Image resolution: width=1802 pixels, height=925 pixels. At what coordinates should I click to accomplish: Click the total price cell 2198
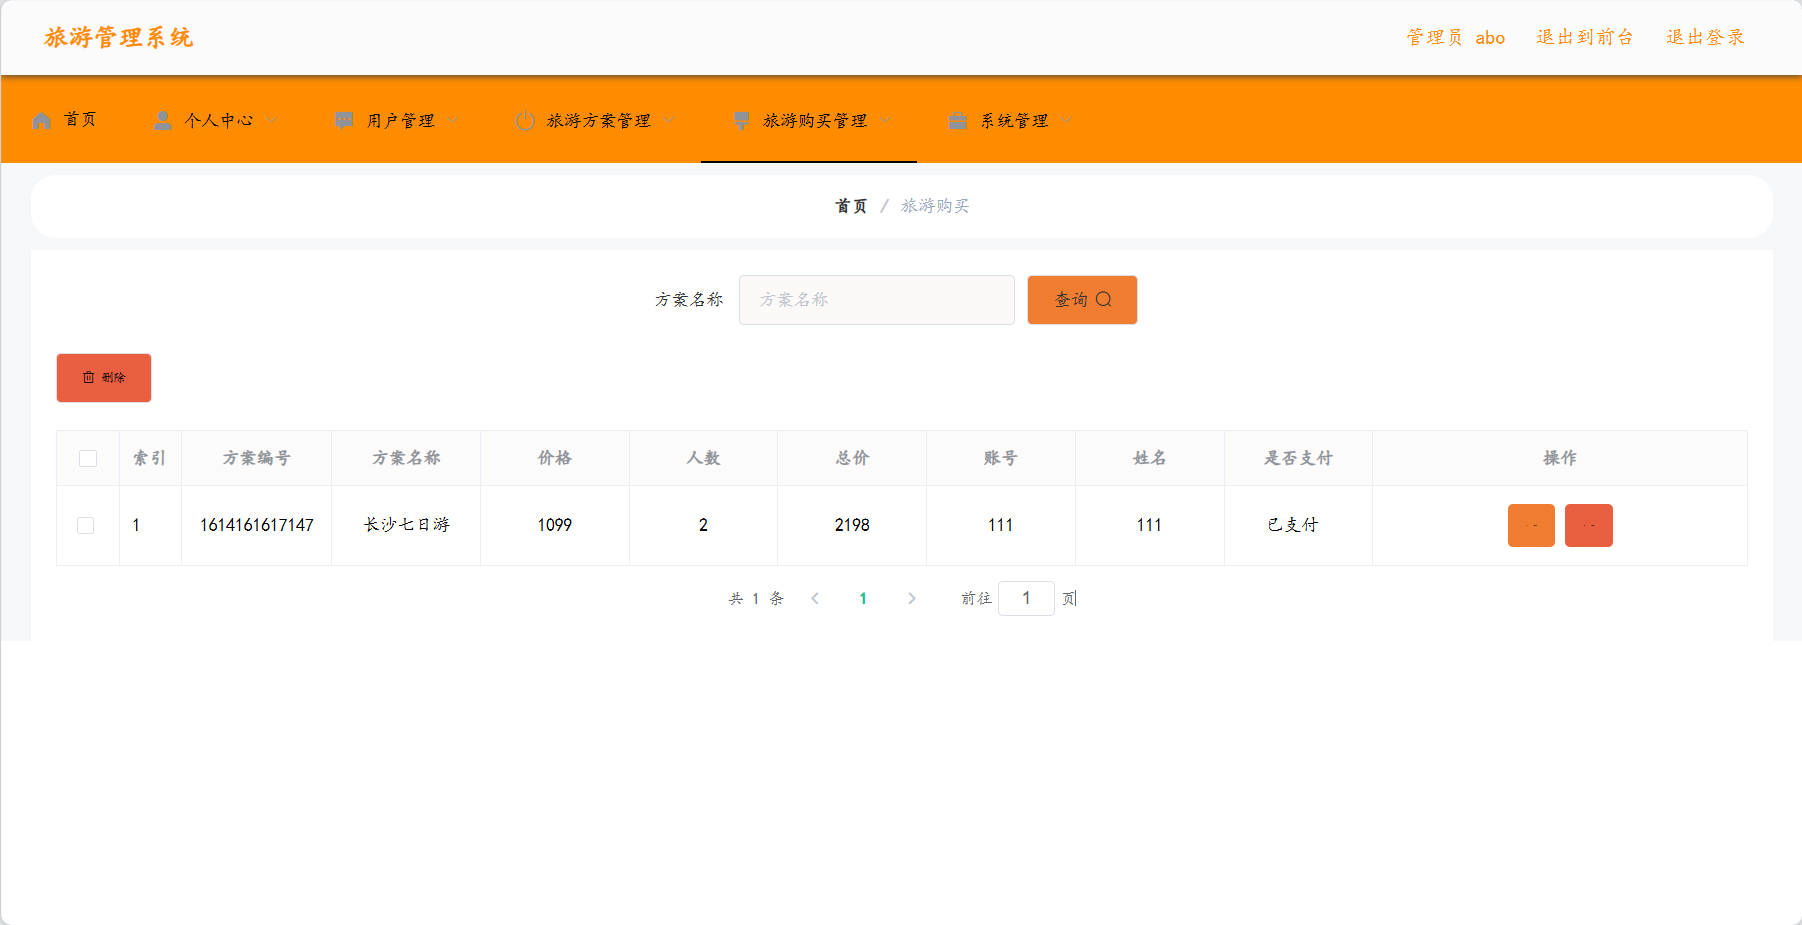pos(852,525)
